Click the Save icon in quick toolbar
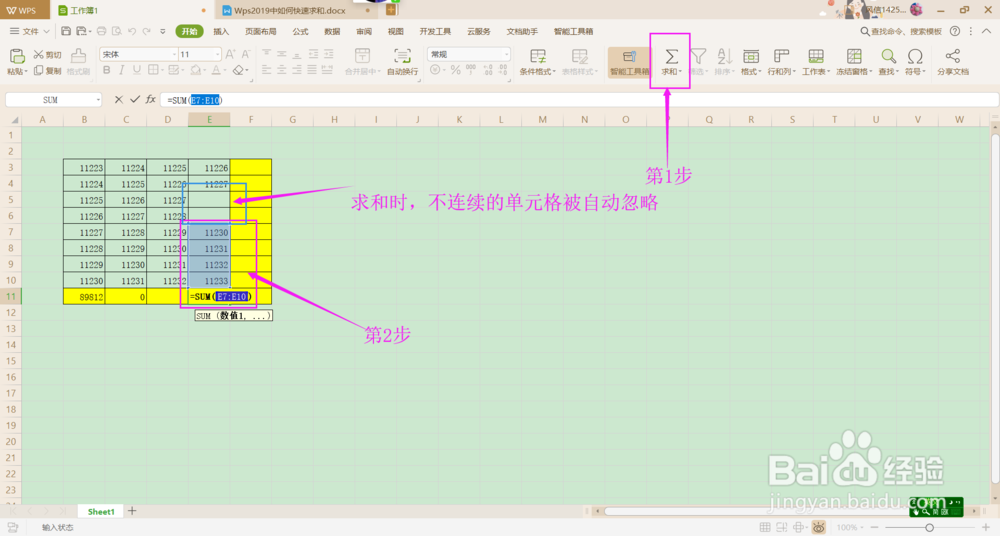The height and width of the screenshot is (536, 1000). coord(66,31)
